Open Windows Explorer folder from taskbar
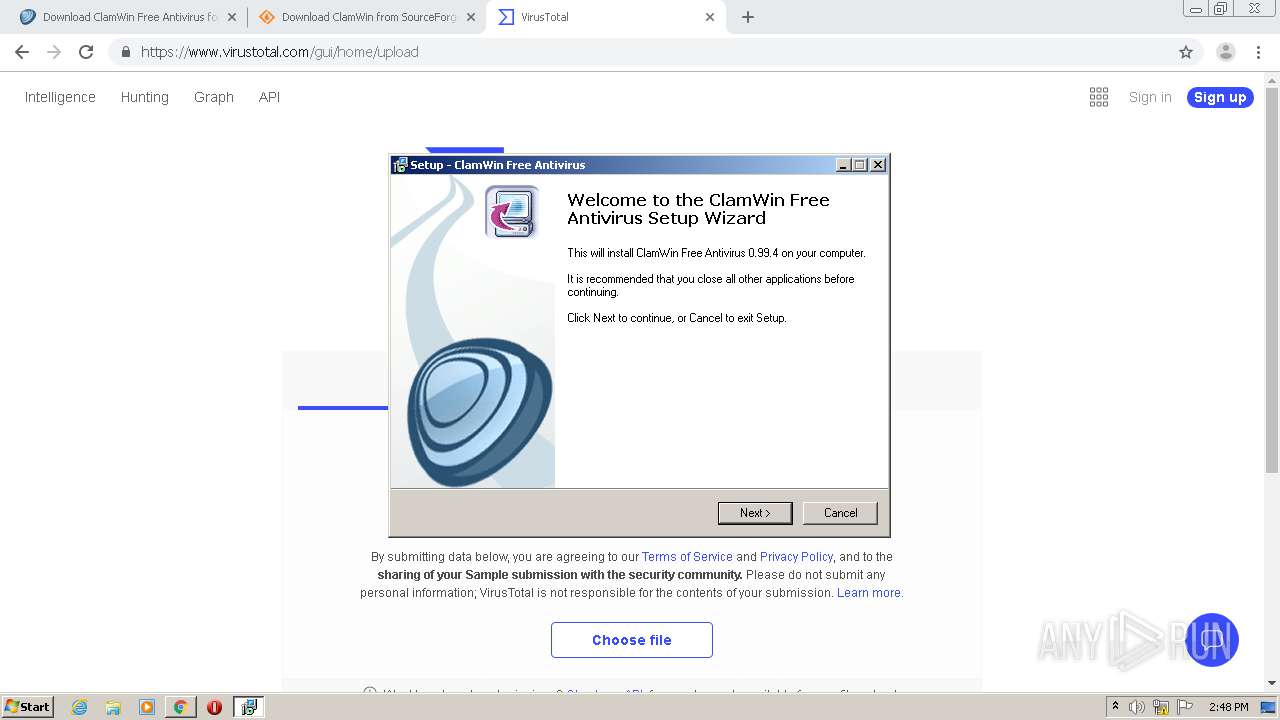Viewport: 1280px width, 720px height. pos(113,707)
